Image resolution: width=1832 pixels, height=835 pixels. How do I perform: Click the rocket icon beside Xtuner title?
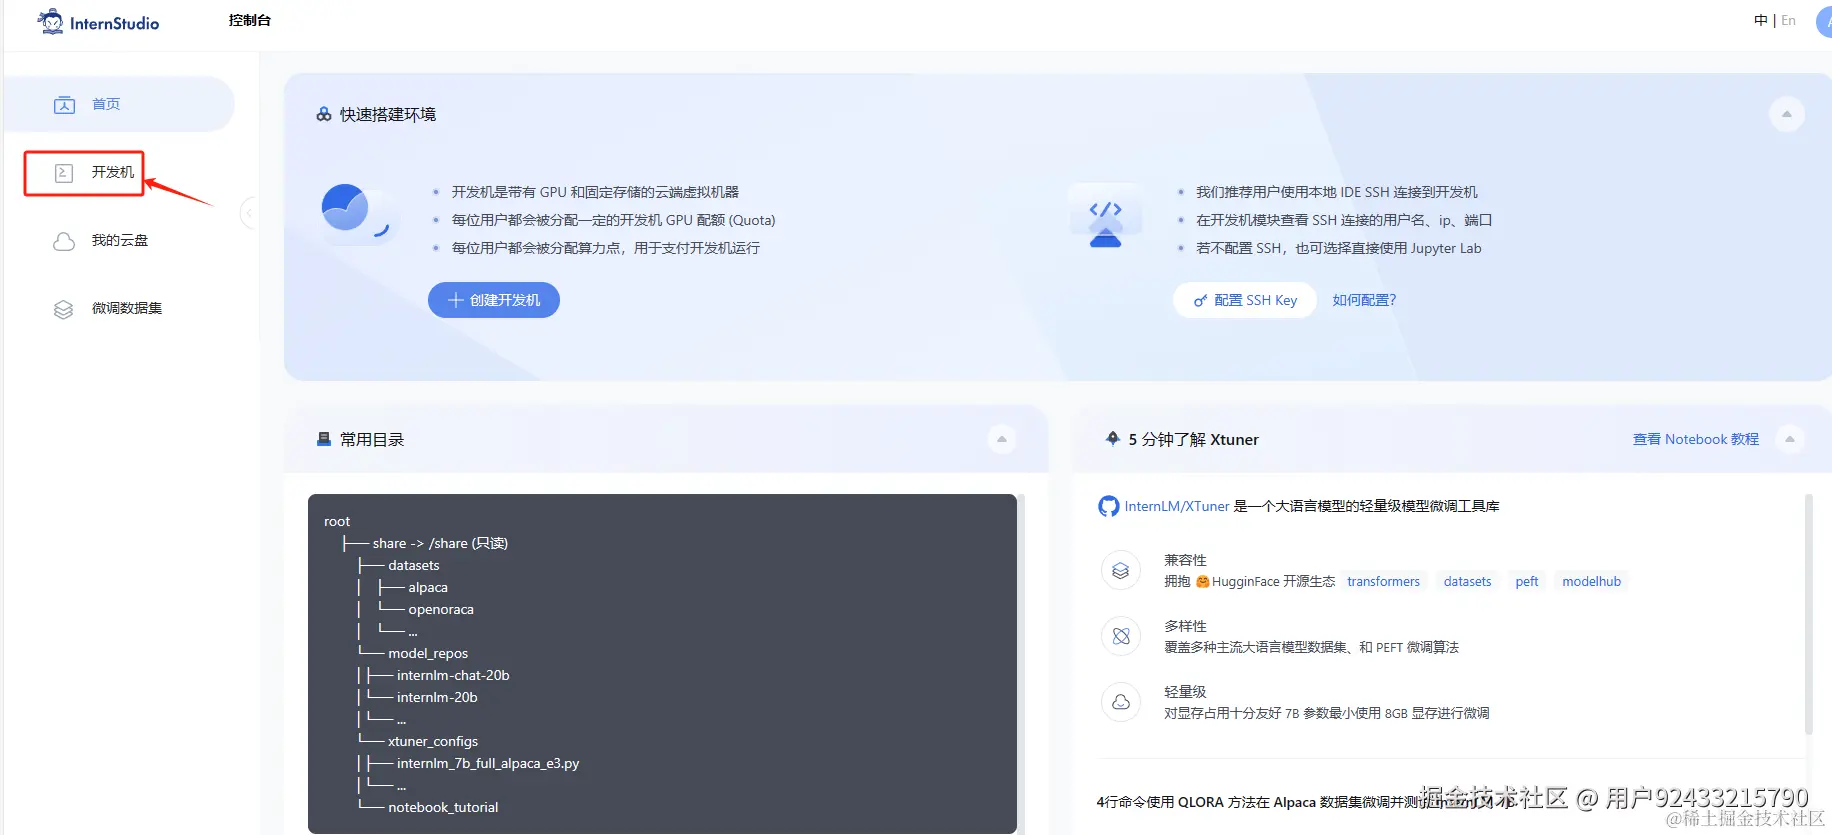tap(1112, 438)
